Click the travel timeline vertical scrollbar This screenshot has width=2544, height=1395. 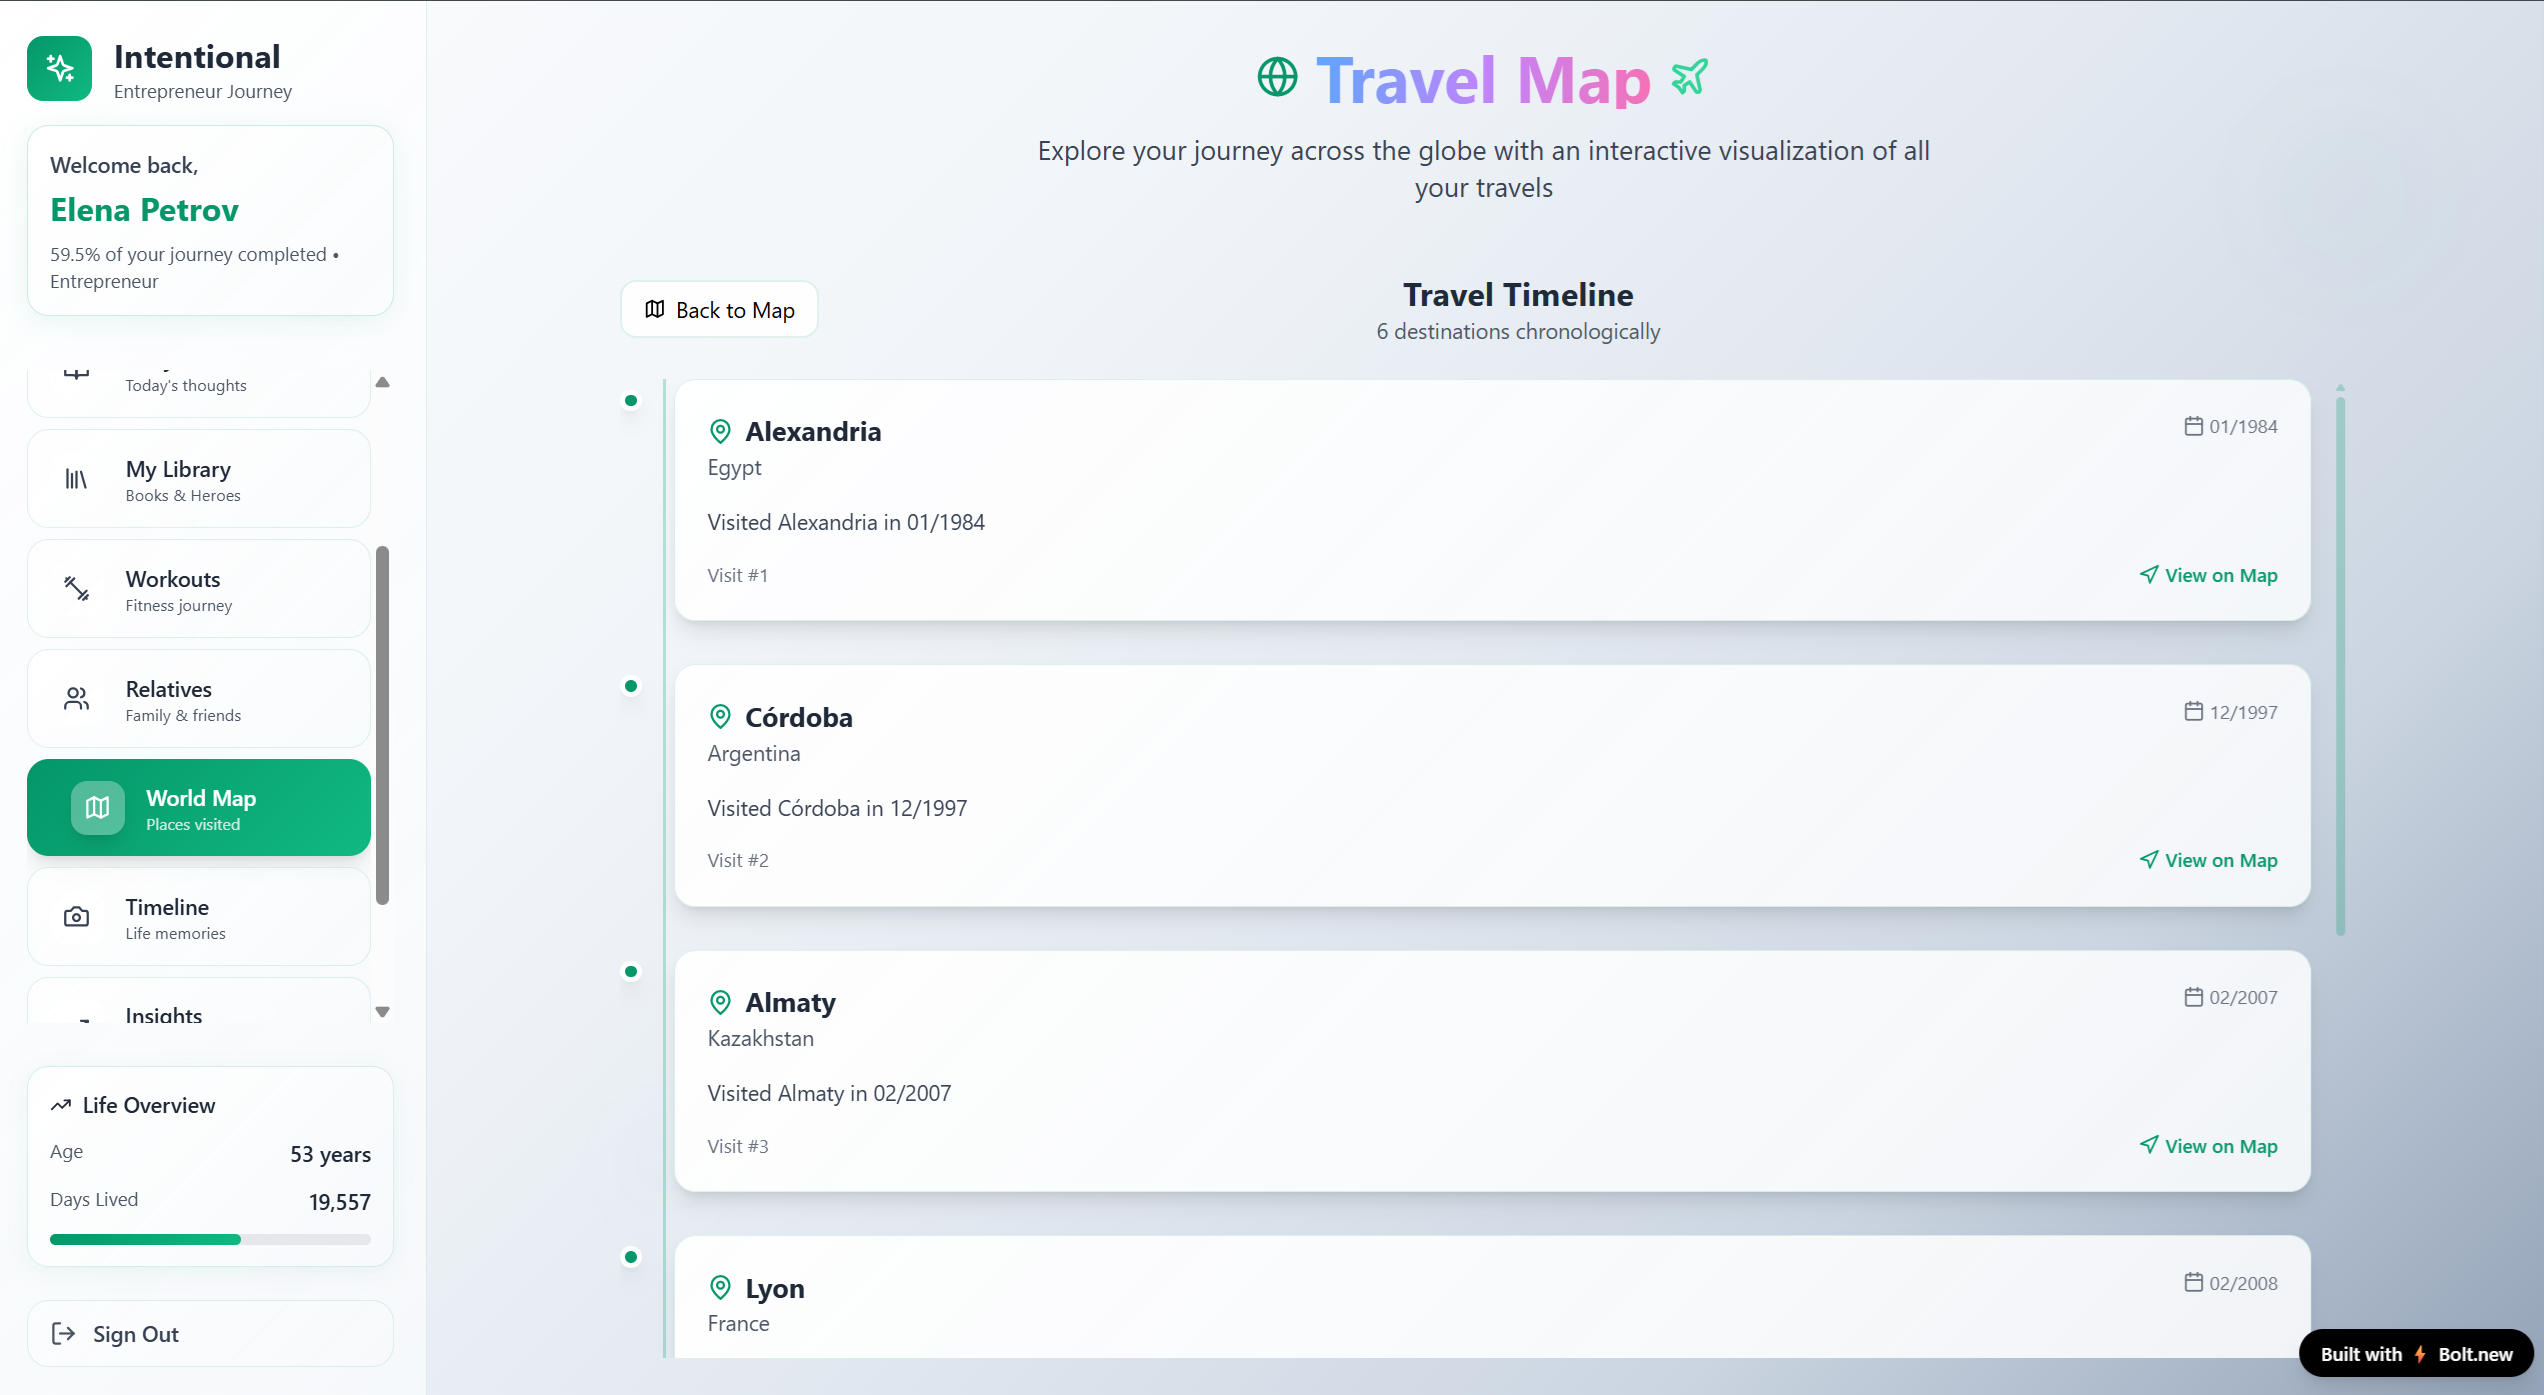(x=2340, y=665)
